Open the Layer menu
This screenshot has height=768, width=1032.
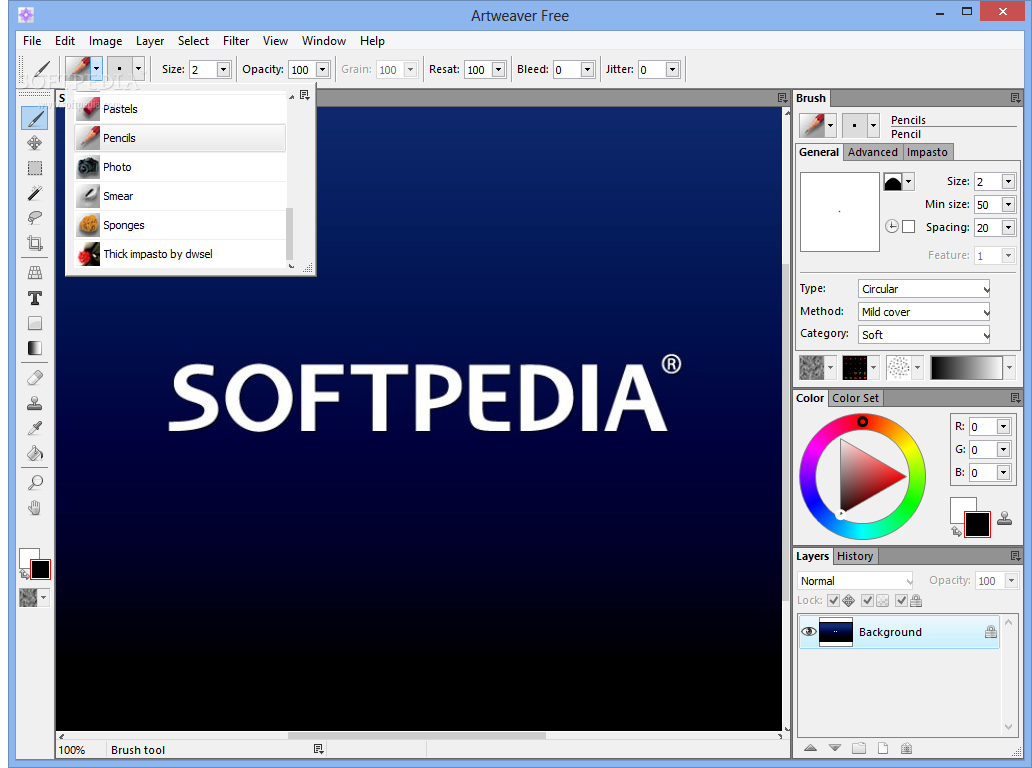(150, 41)
